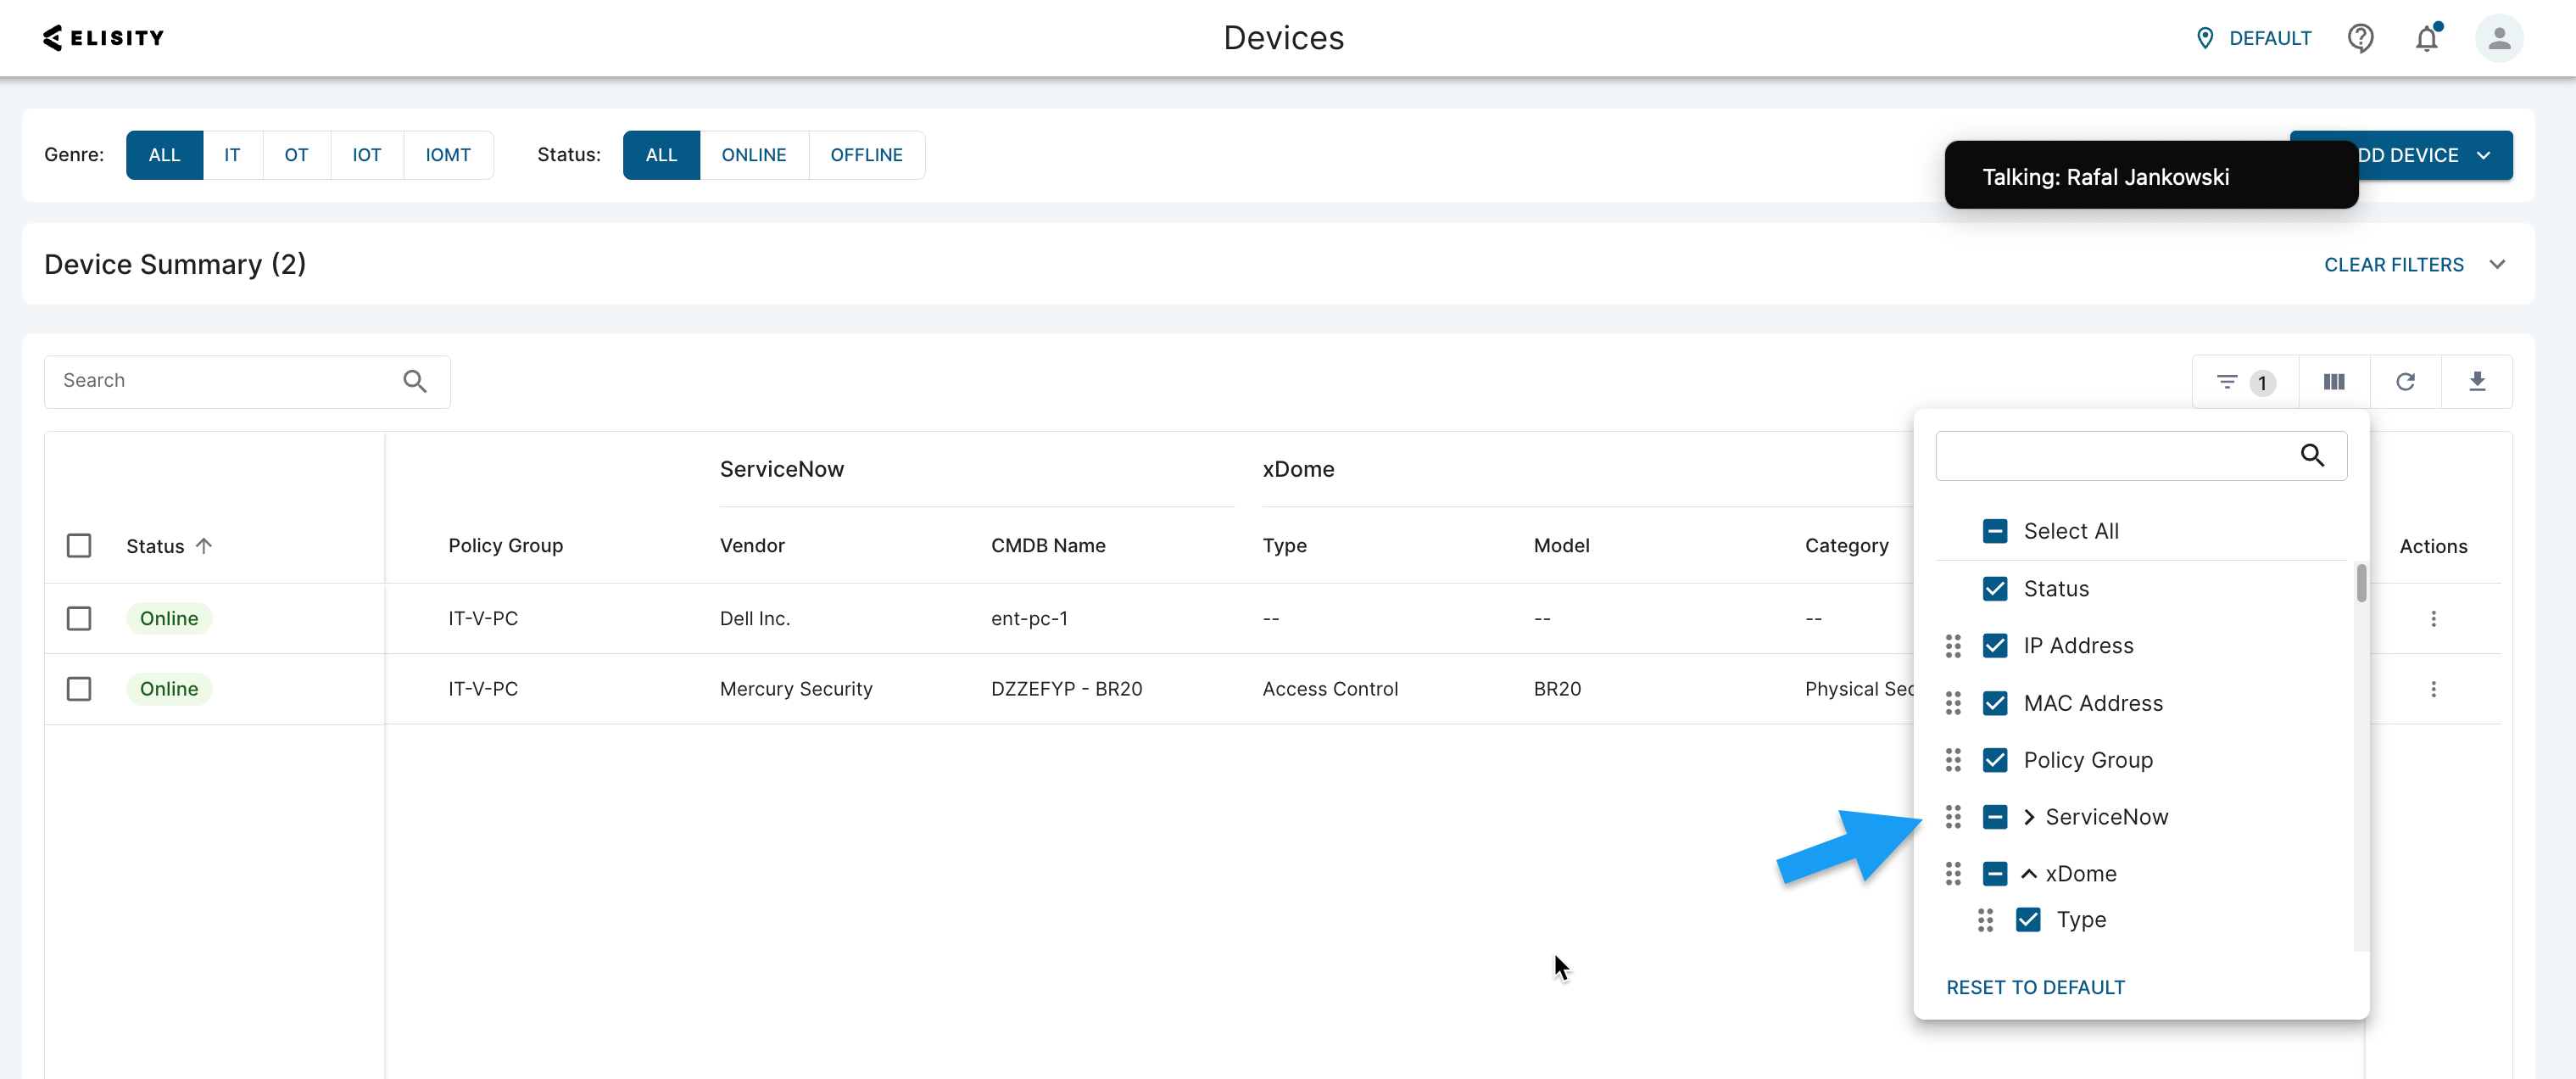Image resolution: width=2576 pixels, height=1079 pixels.
Task: Uncheck the IP Address column checkbox
Action: click(1996, 645)
